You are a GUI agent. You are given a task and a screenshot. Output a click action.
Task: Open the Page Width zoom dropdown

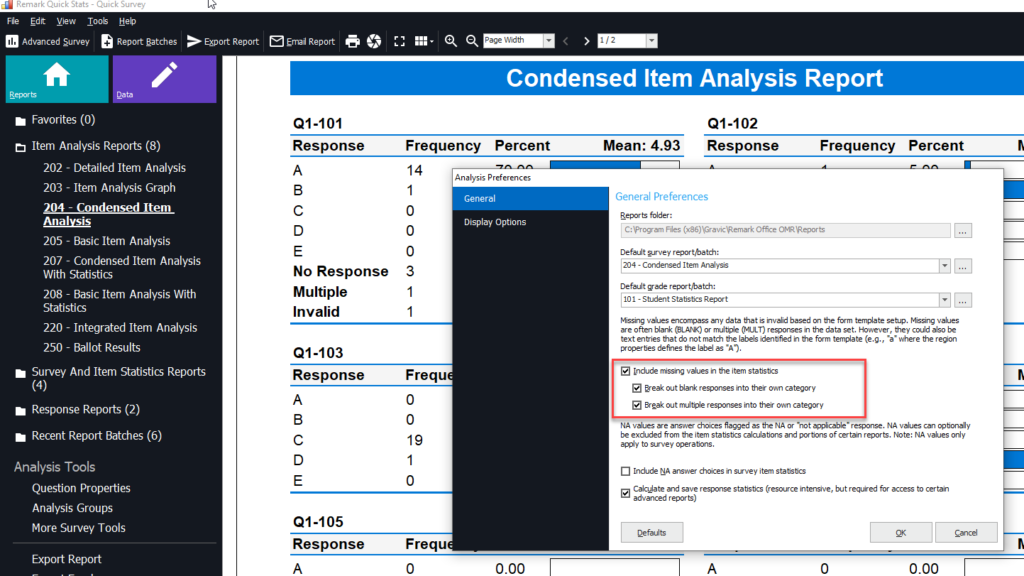(549, 40)
